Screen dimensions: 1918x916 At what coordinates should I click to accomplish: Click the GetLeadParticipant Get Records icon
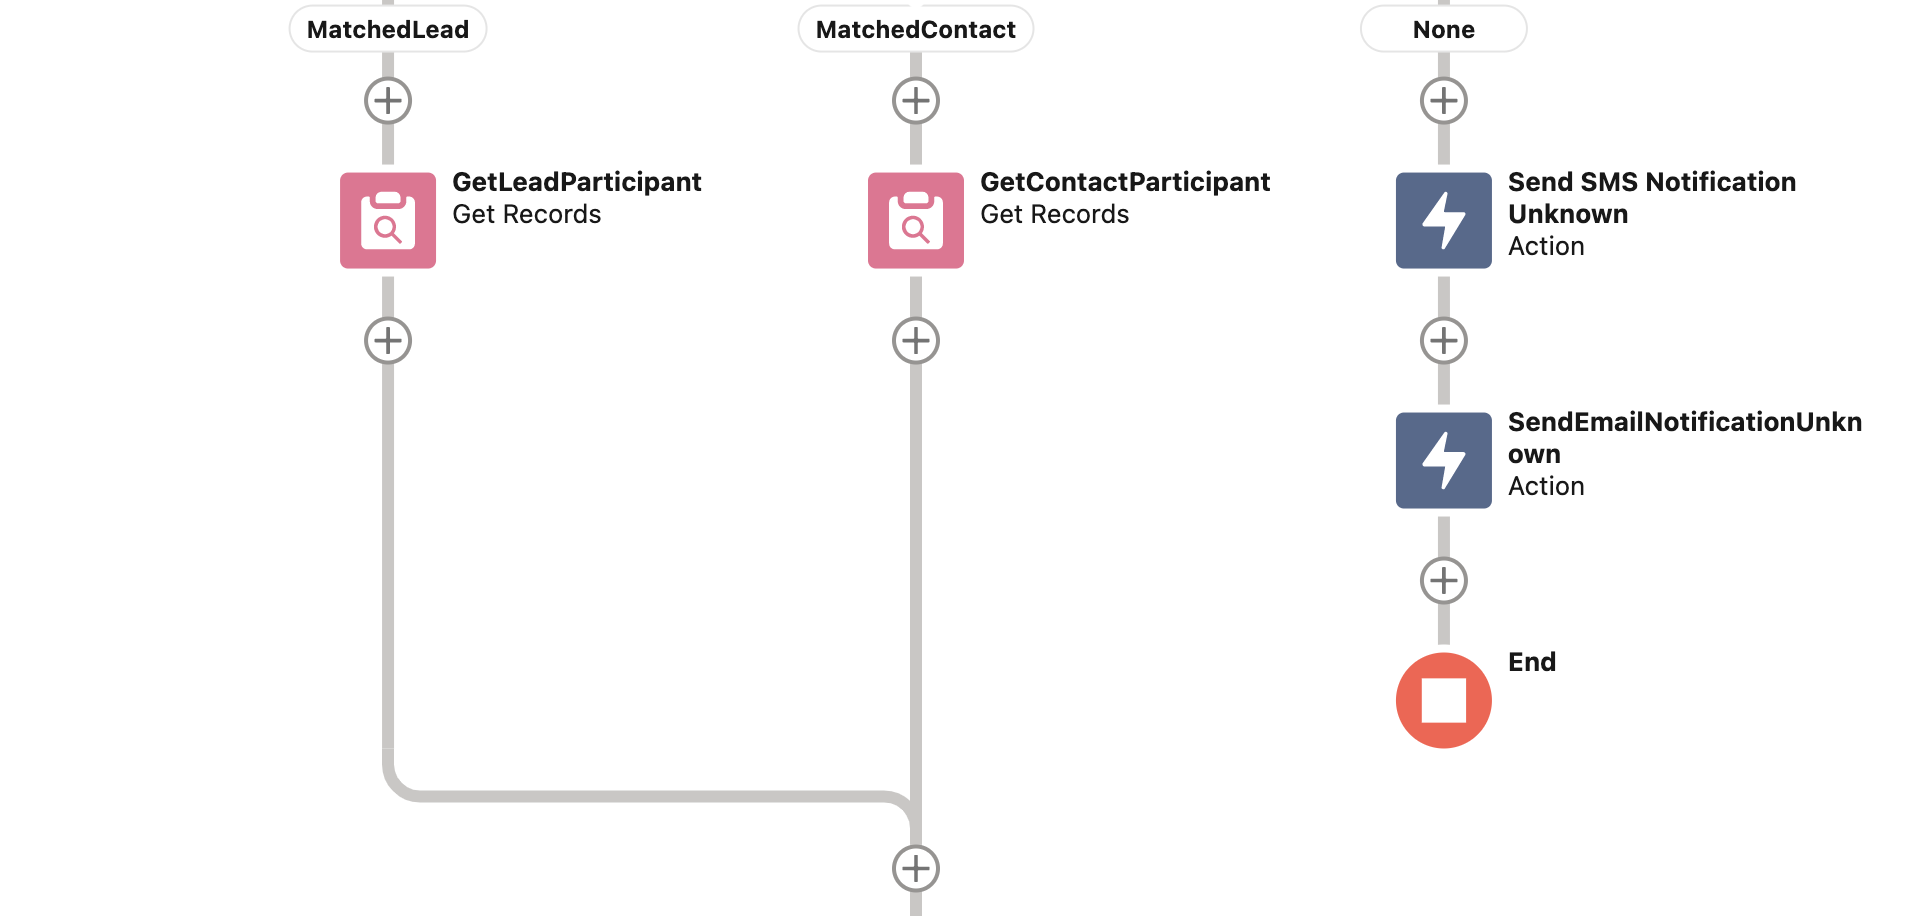click(x=388, y=220)
